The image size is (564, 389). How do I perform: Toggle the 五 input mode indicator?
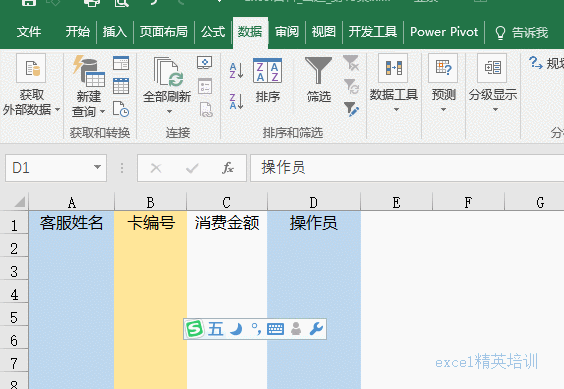(x=215, y=329)
